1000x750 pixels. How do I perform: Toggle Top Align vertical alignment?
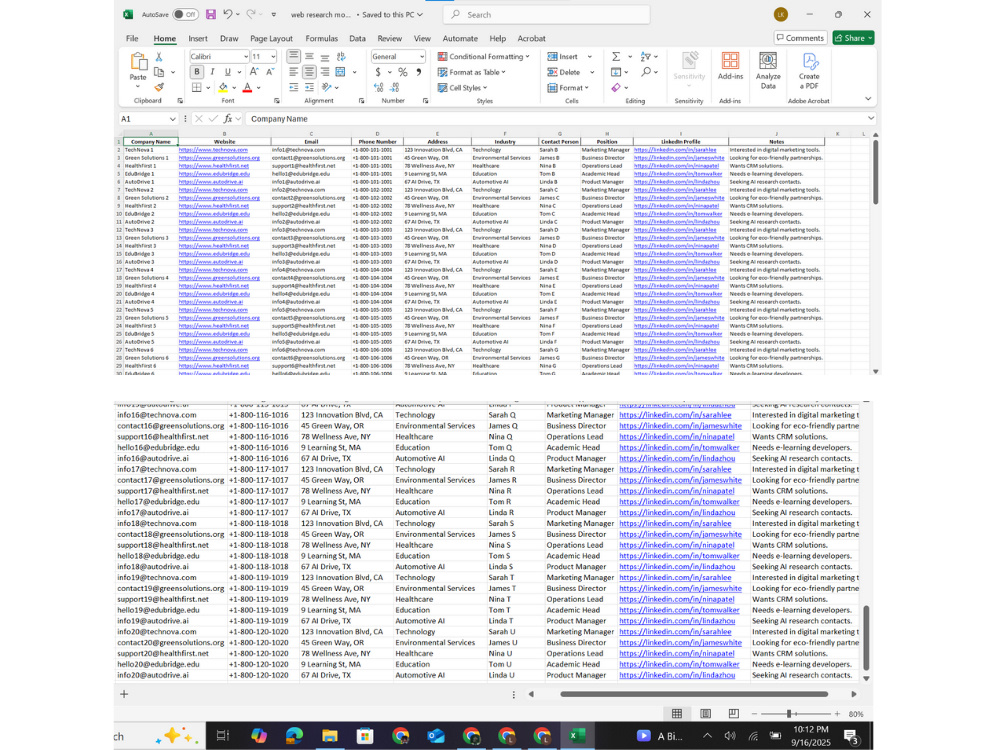293,57
